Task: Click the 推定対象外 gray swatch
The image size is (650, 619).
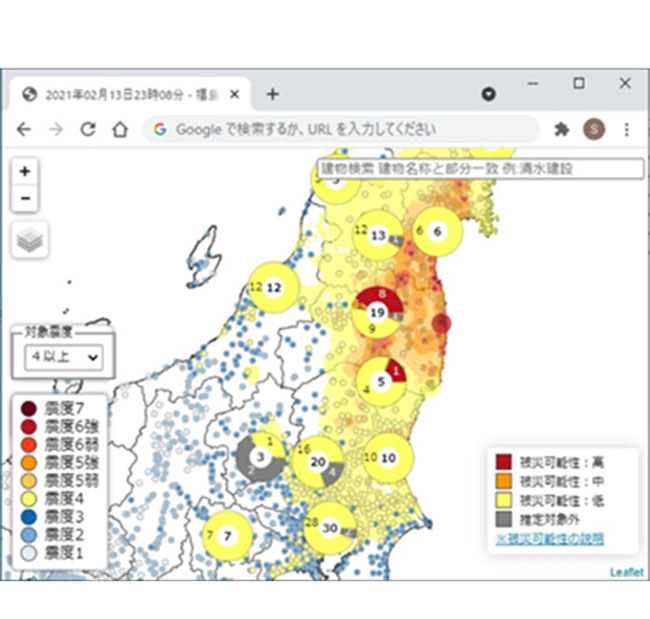Action: [504, 519]
